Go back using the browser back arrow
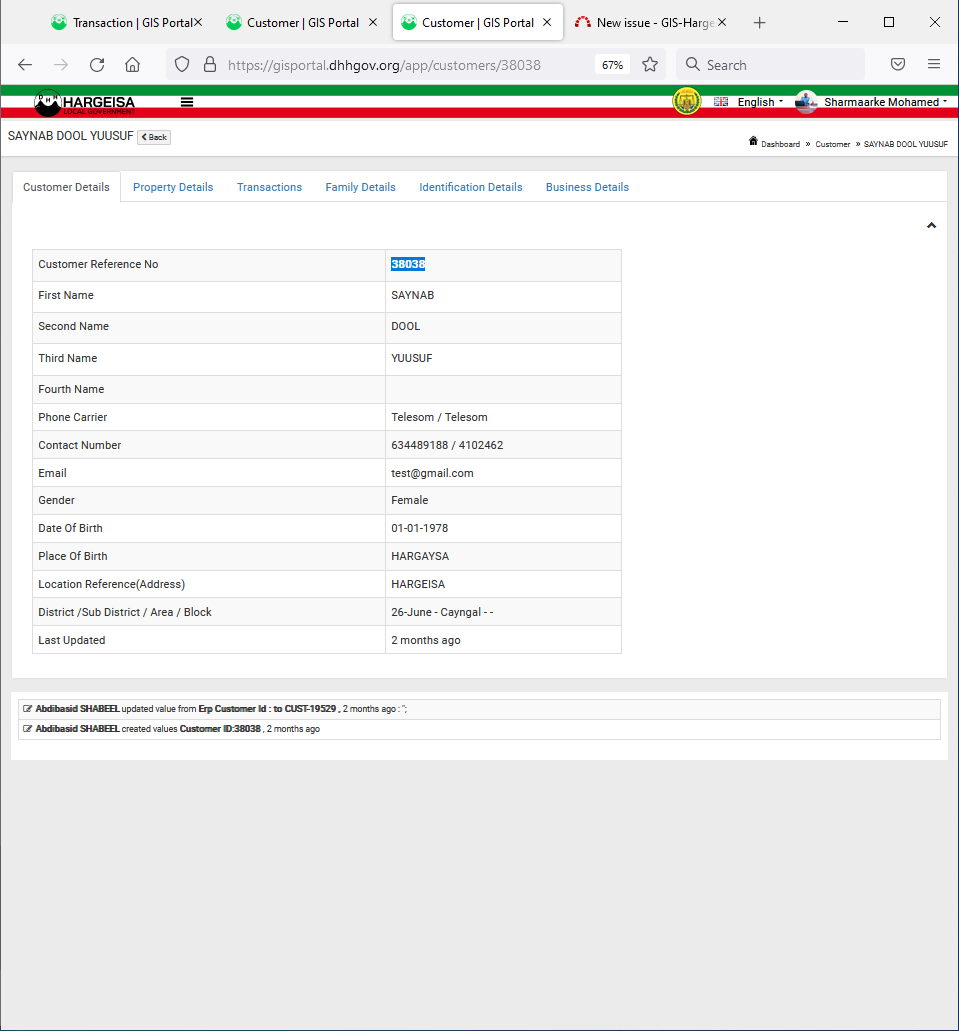The image size is (959, 1031). 25,64
